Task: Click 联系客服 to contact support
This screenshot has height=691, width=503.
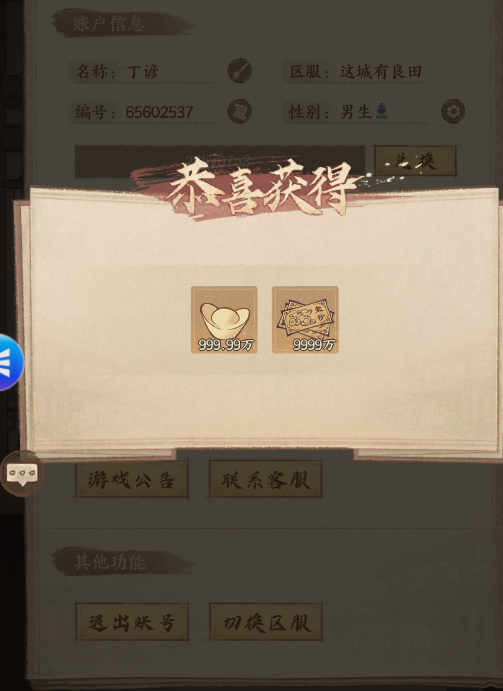Action: coord(266,479)
